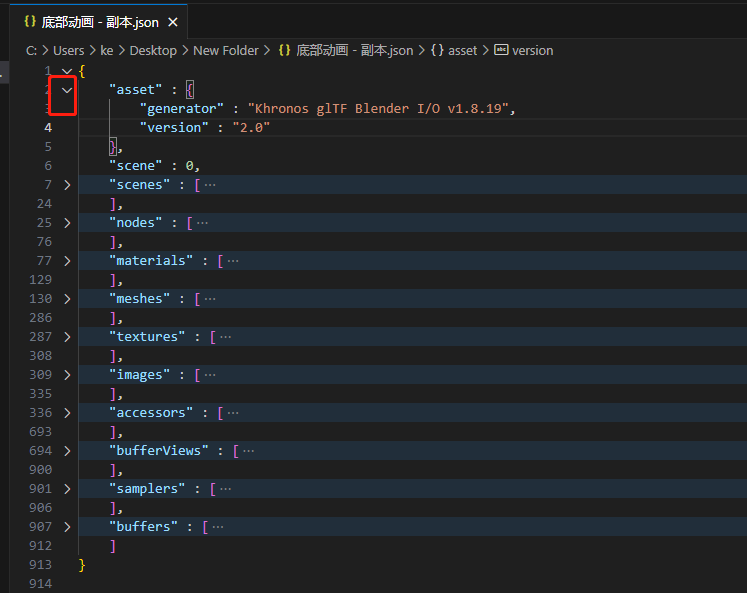Click the "meshes" key text
This screenshot has width=747, height=593.
tap(139, 299)
